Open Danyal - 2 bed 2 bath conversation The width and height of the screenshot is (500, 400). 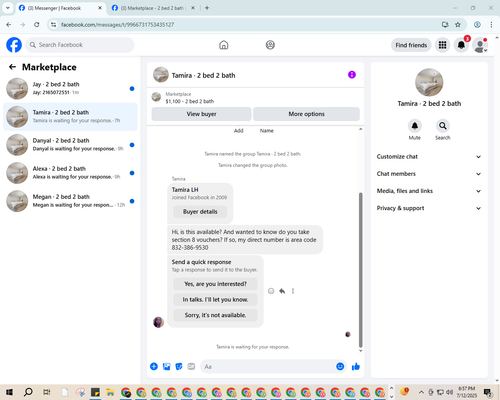coord(70,145)
